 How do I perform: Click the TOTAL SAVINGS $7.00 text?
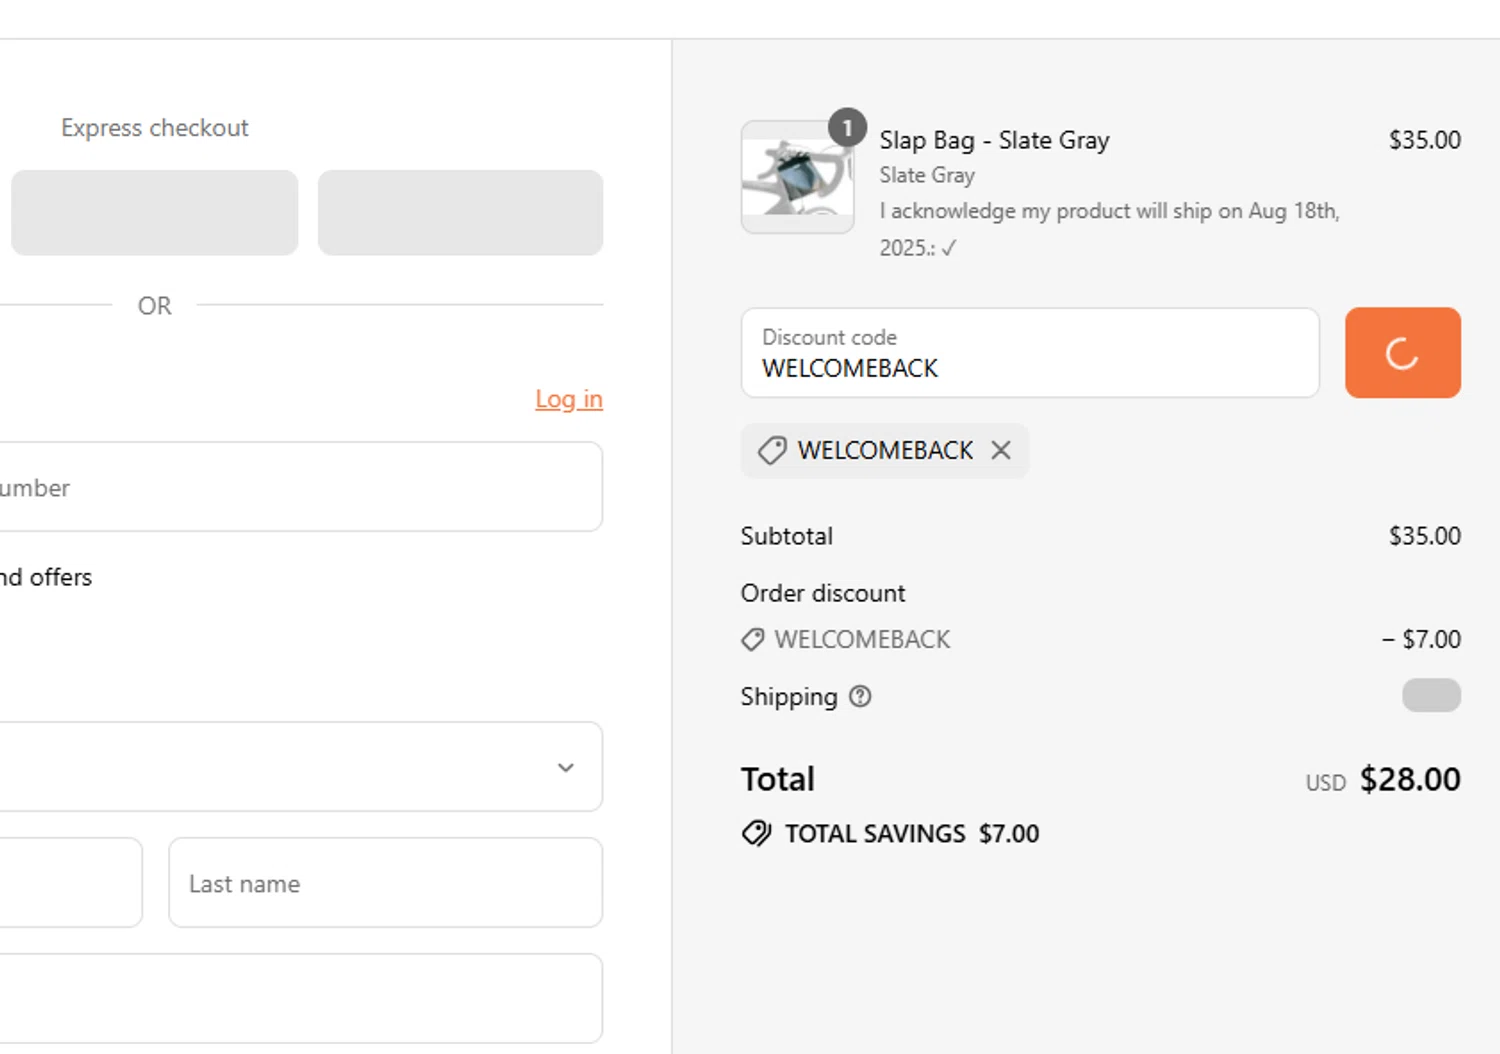912,833
